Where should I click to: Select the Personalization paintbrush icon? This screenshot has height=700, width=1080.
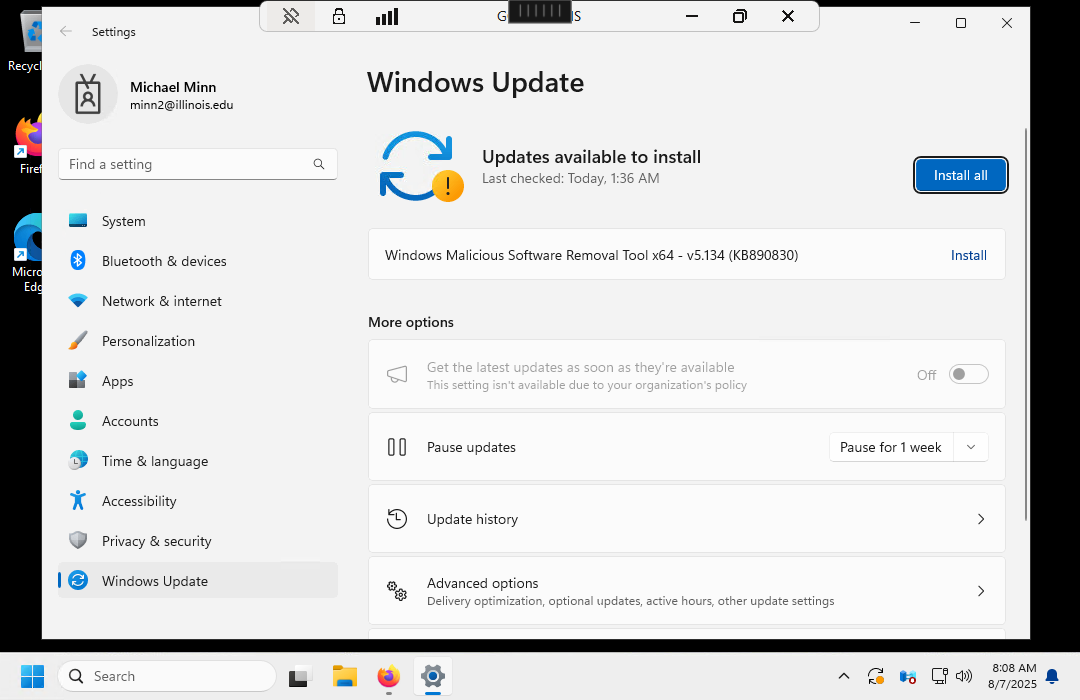78,341
